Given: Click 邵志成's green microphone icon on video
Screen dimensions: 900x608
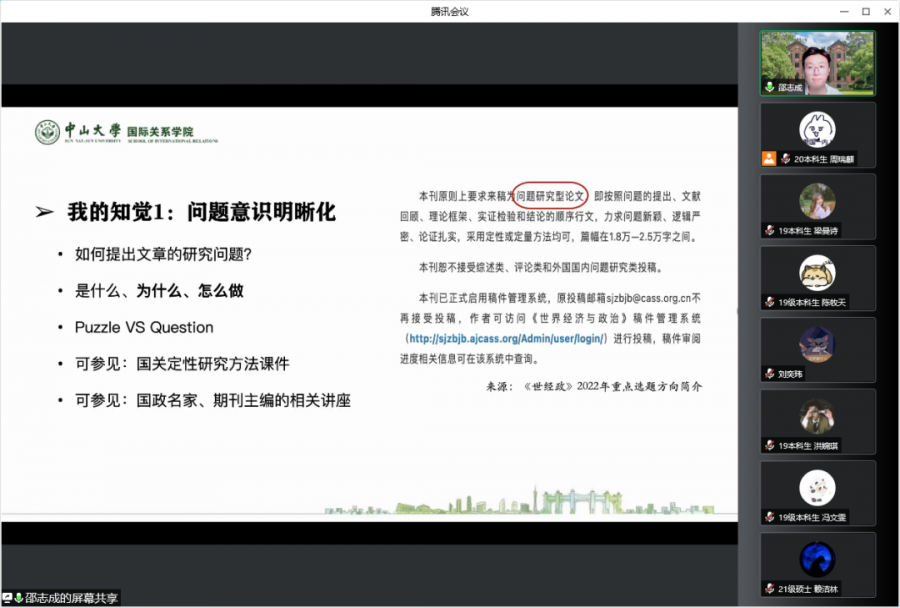Looking at the screenshot, I should (x=770, y=88).
